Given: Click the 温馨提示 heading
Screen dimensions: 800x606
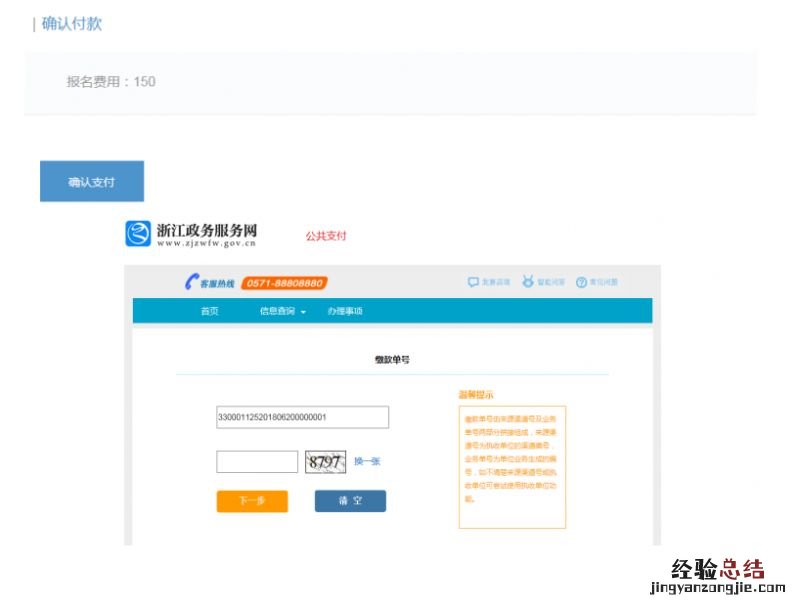Looking at the screenshot, I should click(x=476, y=394).
